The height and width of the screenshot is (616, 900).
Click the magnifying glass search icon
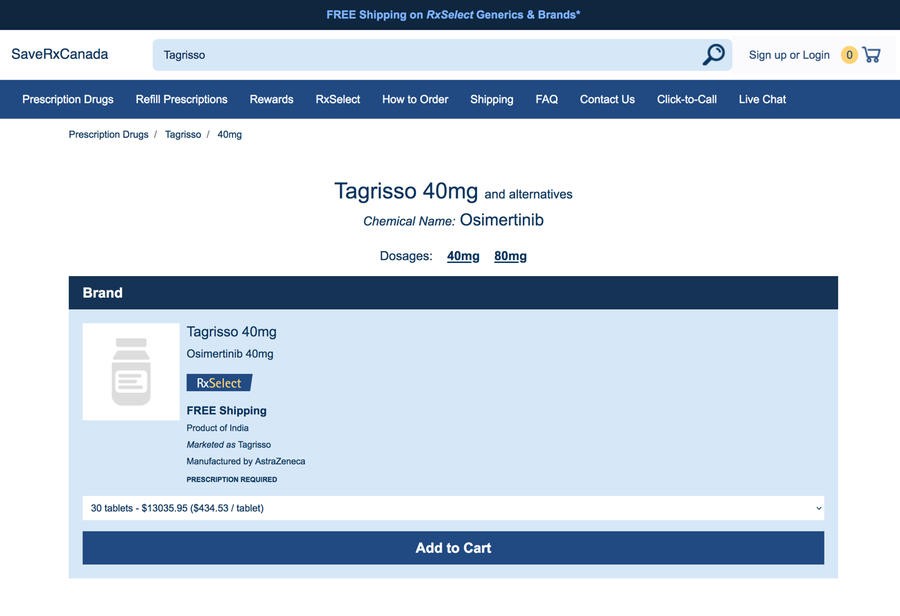[713, 55]
